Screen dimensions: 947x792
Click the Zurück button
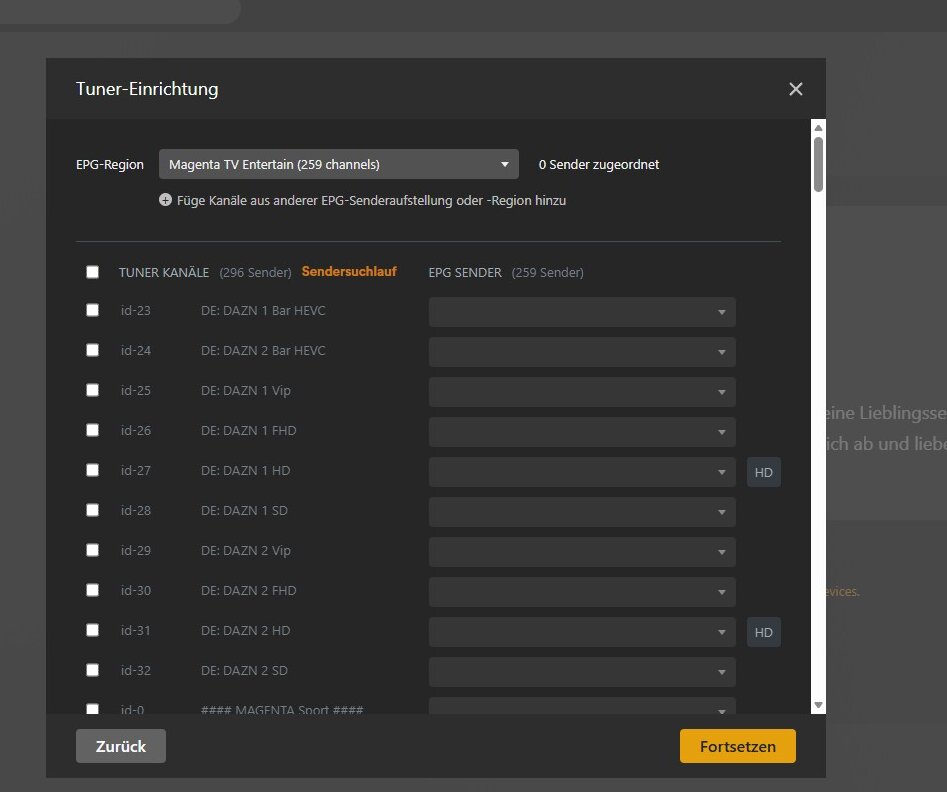[121, 746]
